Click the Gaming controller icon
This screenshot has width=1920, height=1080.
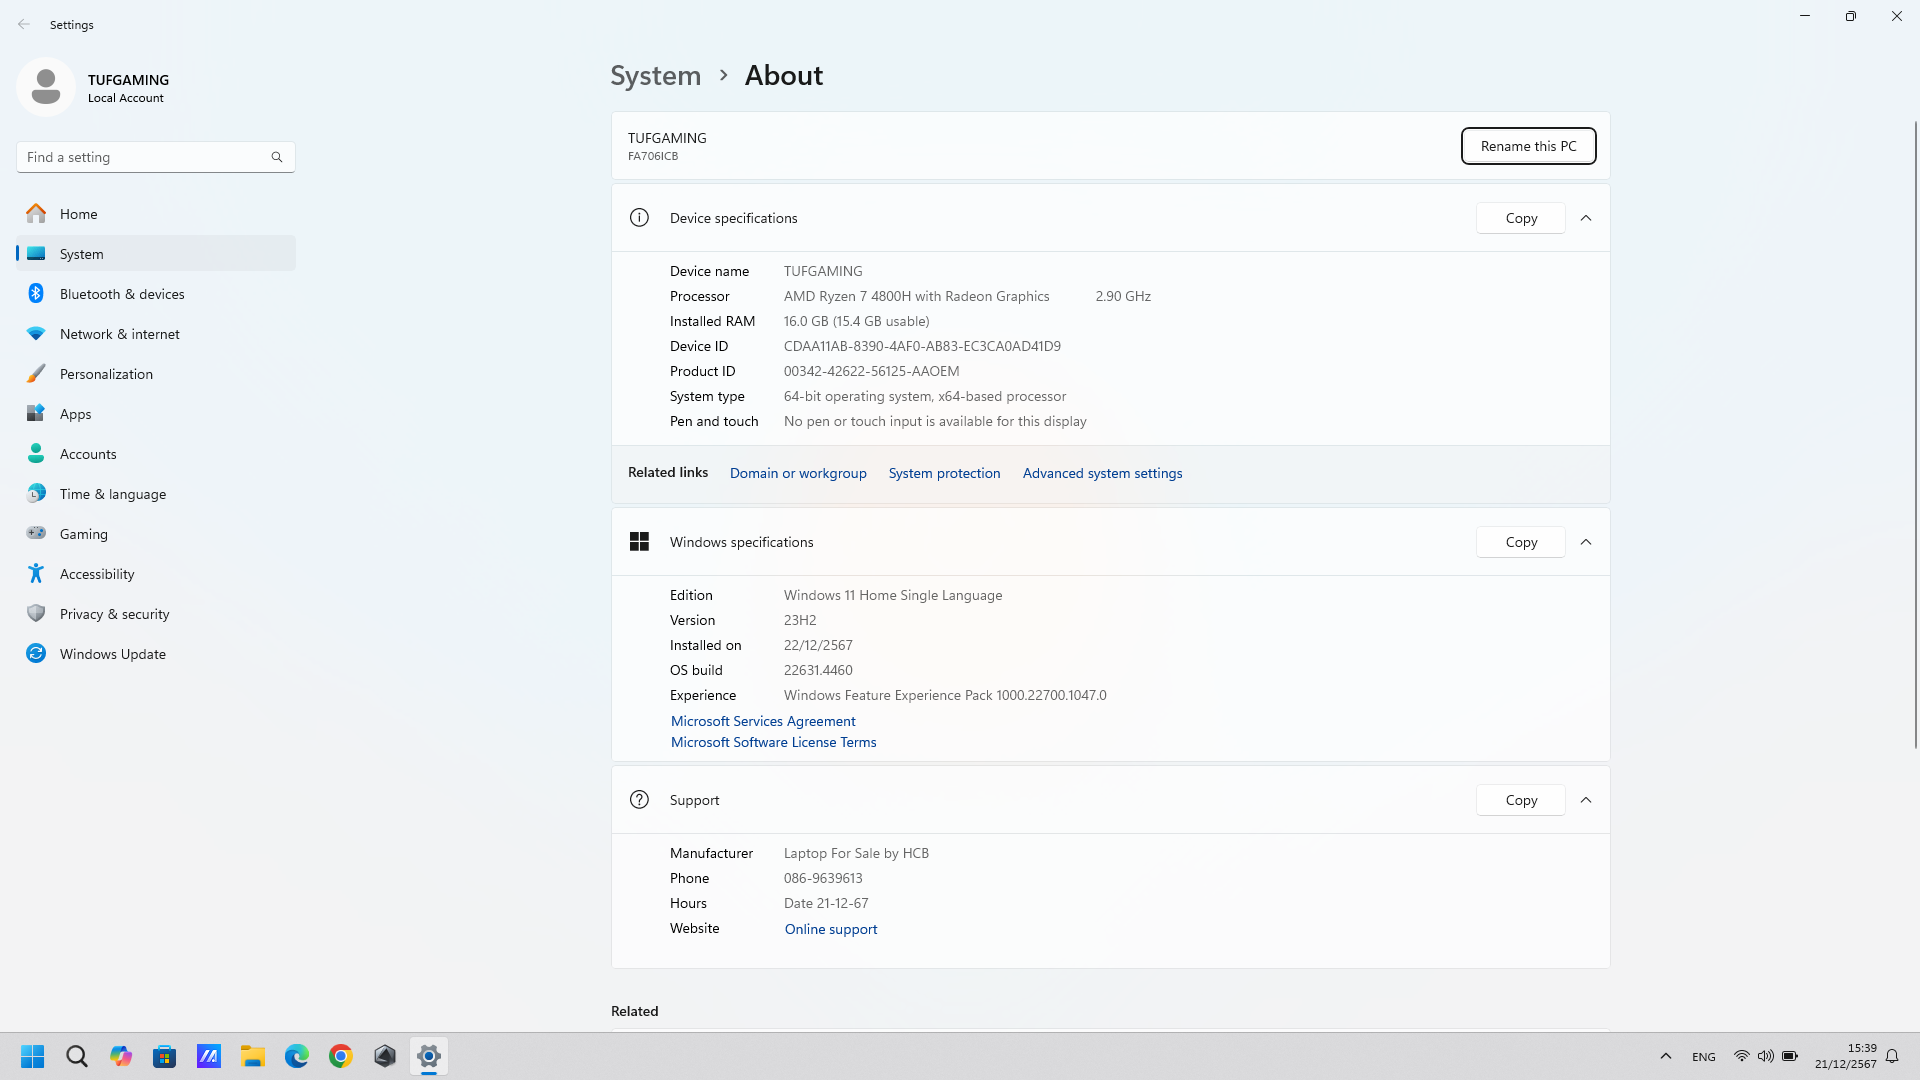tap(36, 533)
